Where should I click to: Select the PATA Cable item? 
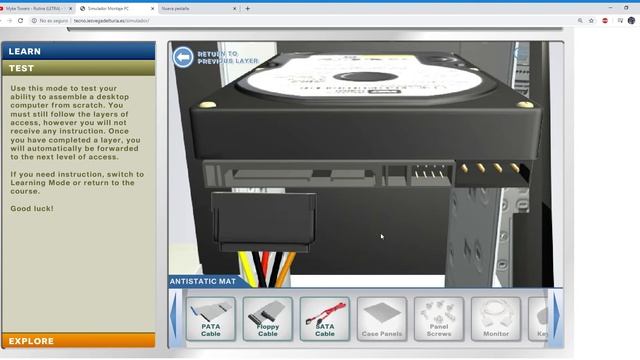[211, 319]
